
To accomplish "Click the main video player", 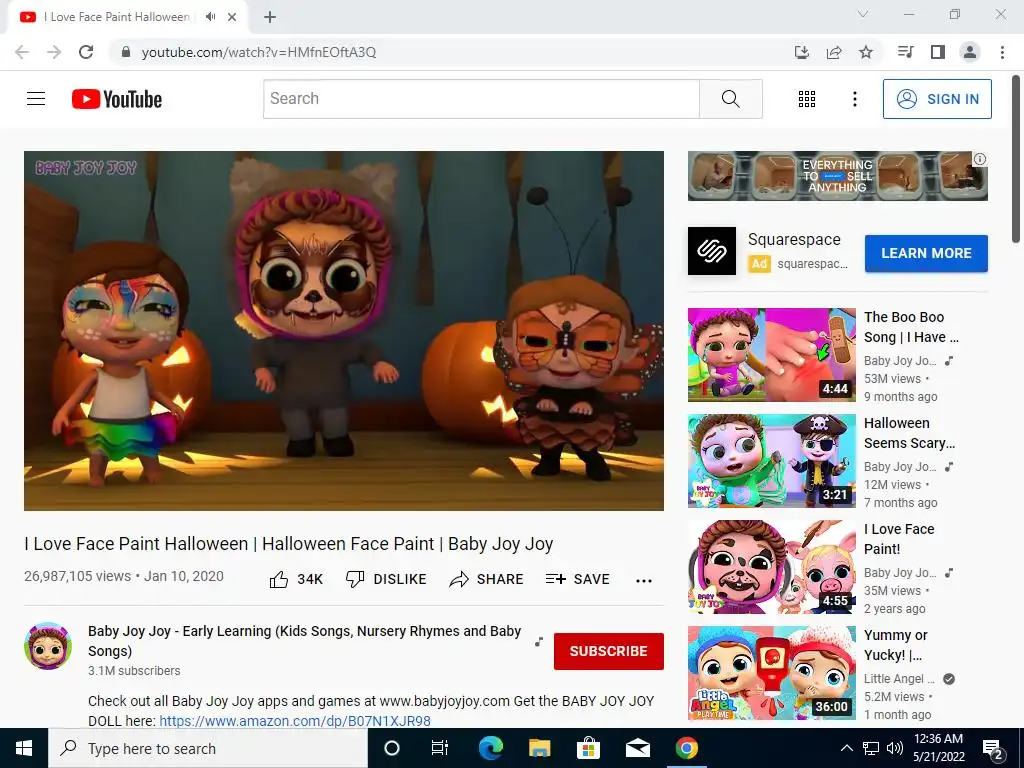I will (344, 330).
